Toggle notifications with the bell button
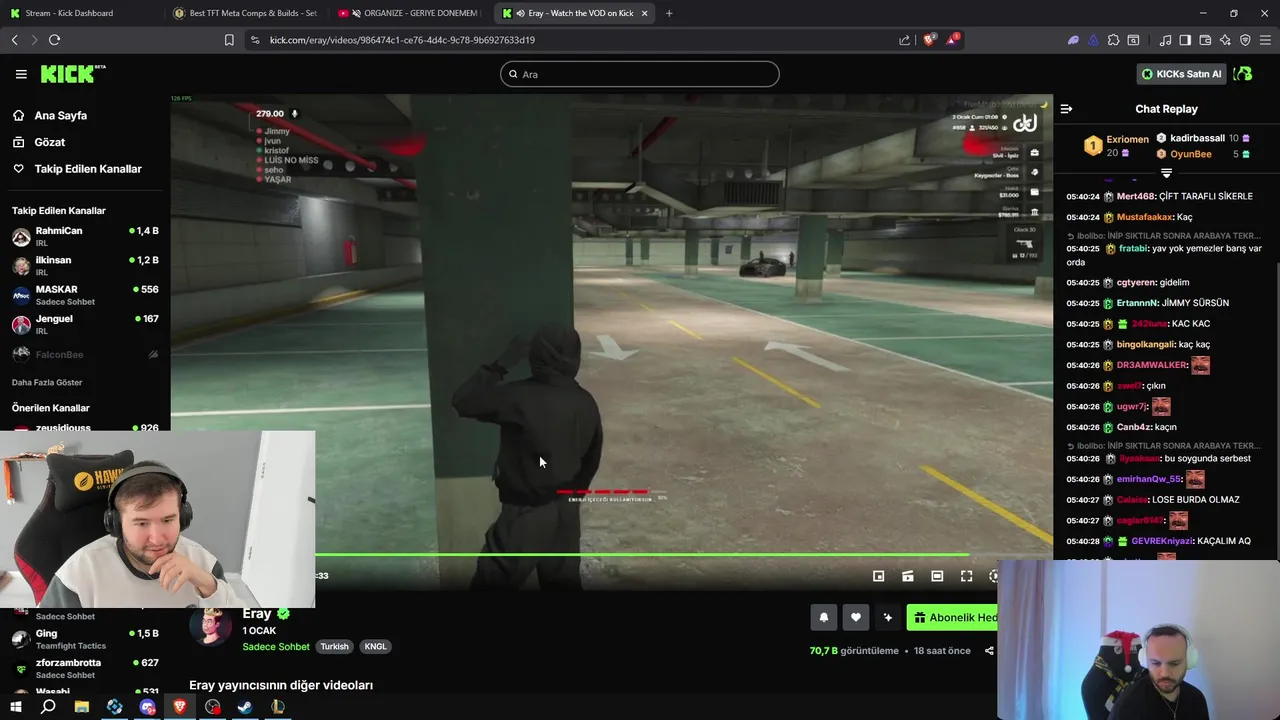 (823, 618)
